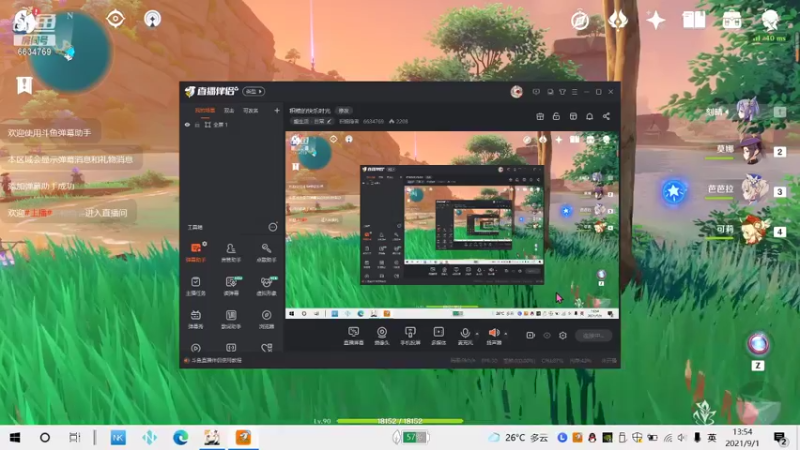This screenshot has height=450, width=800.
Task: Open the game's compass icon top right
Action: click(x=580, y=20)
